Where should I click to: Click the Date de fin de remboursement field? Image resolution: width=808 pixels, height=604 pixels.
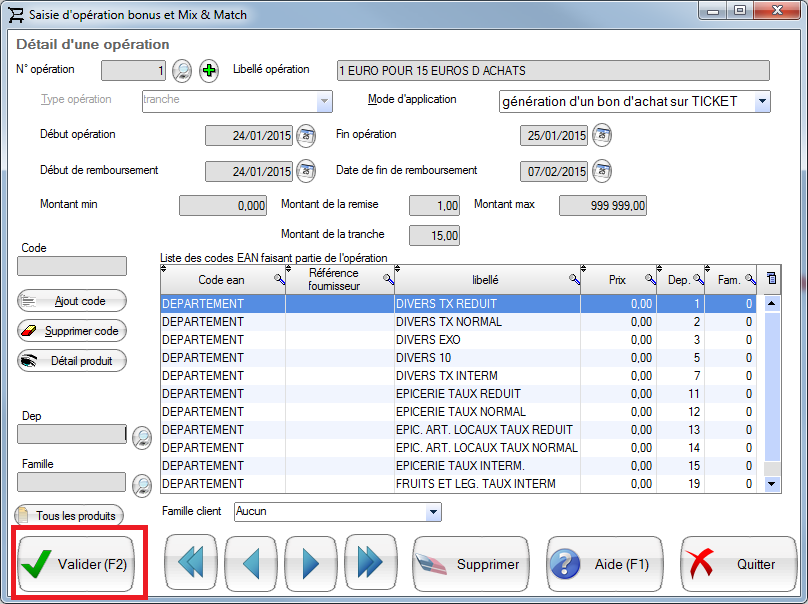pos(554,172)
